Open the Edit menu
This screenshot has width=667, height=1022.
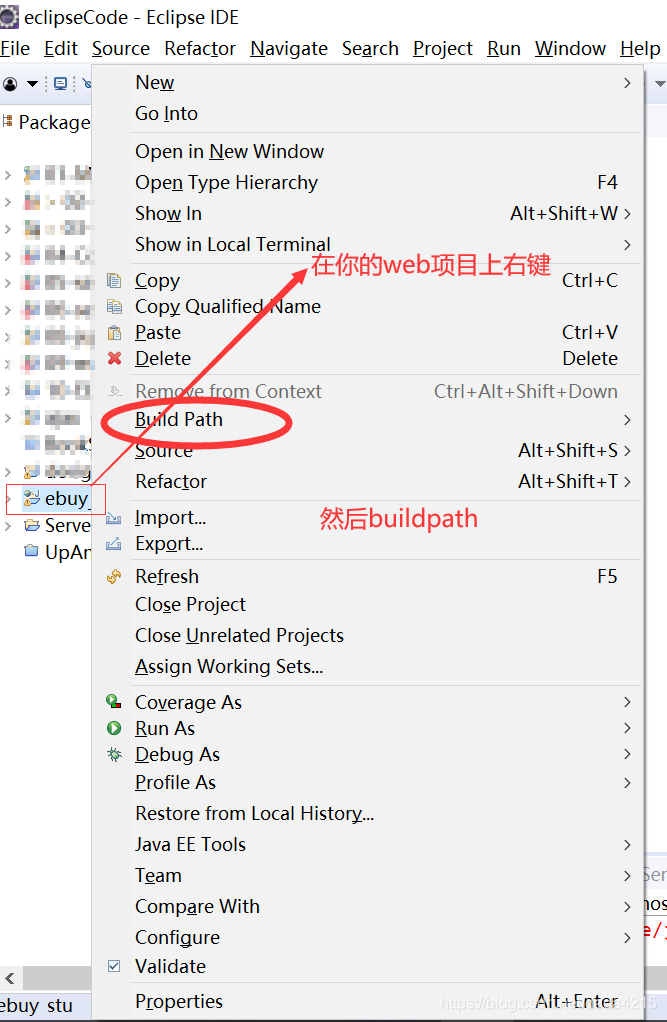pos(61,49)
